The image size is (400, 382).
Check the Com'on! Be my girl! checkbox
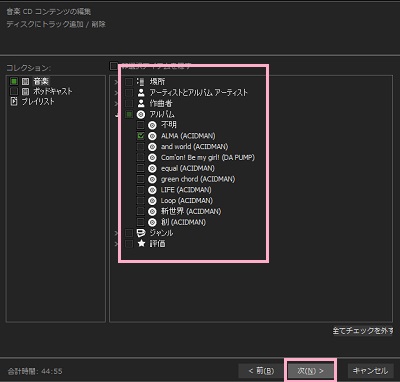(141, 157)
